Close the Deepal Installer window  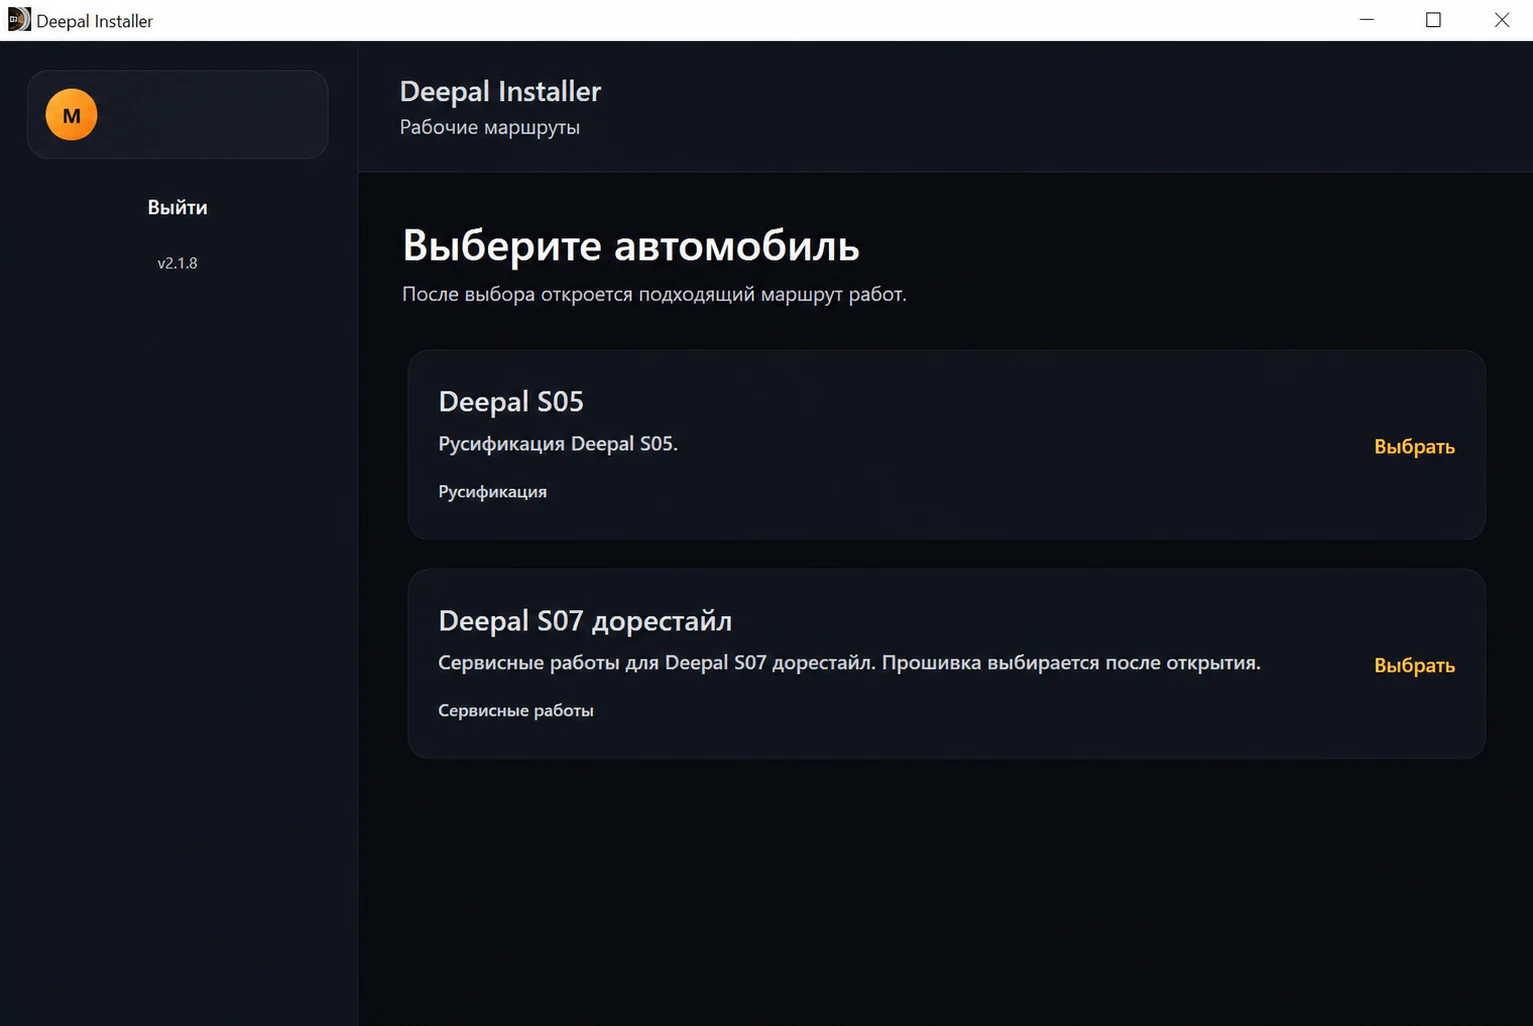(1501, 20)
